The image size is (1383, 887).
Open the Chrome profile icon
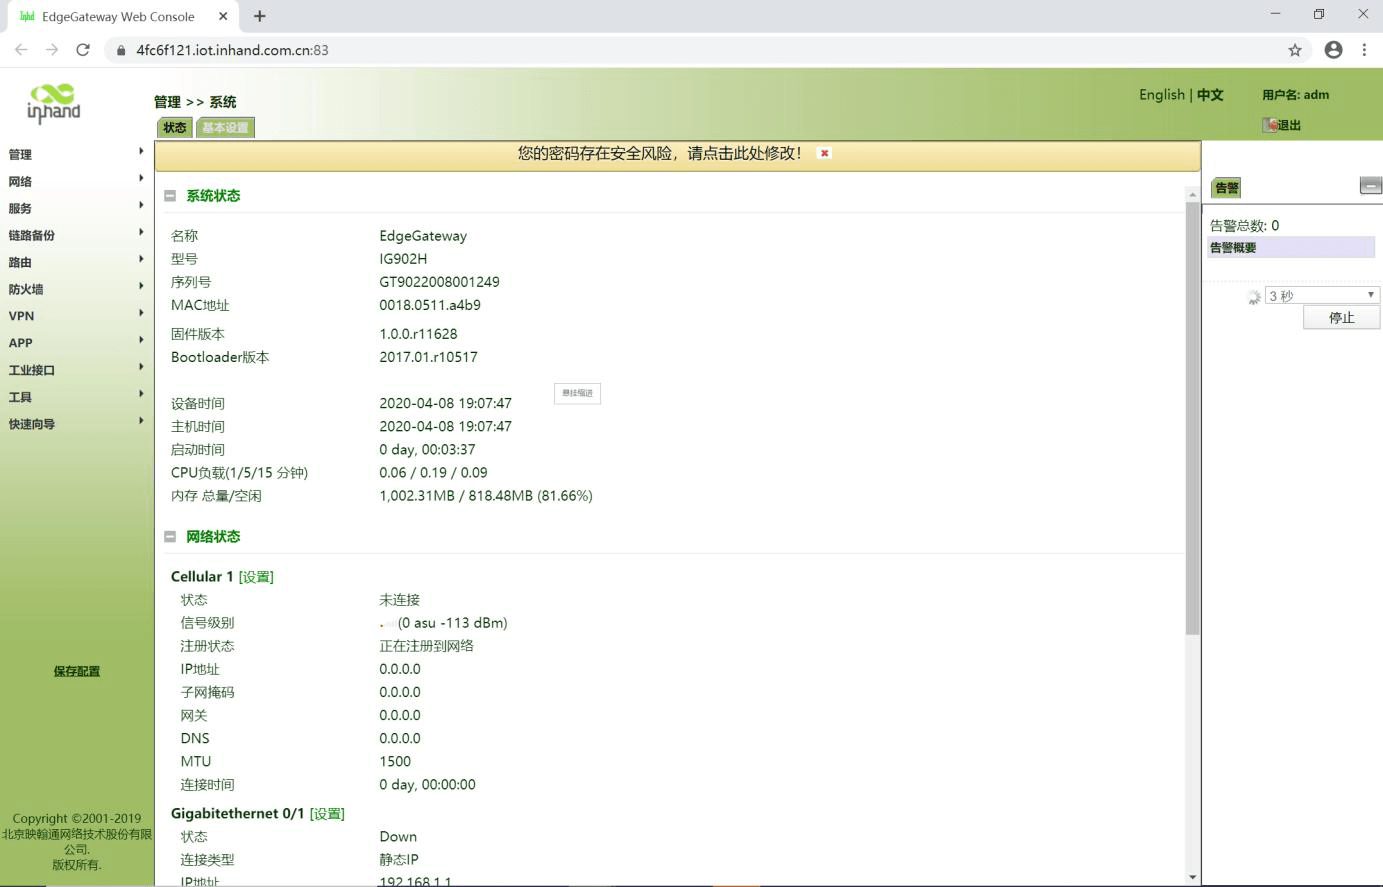click(1333, 50)
